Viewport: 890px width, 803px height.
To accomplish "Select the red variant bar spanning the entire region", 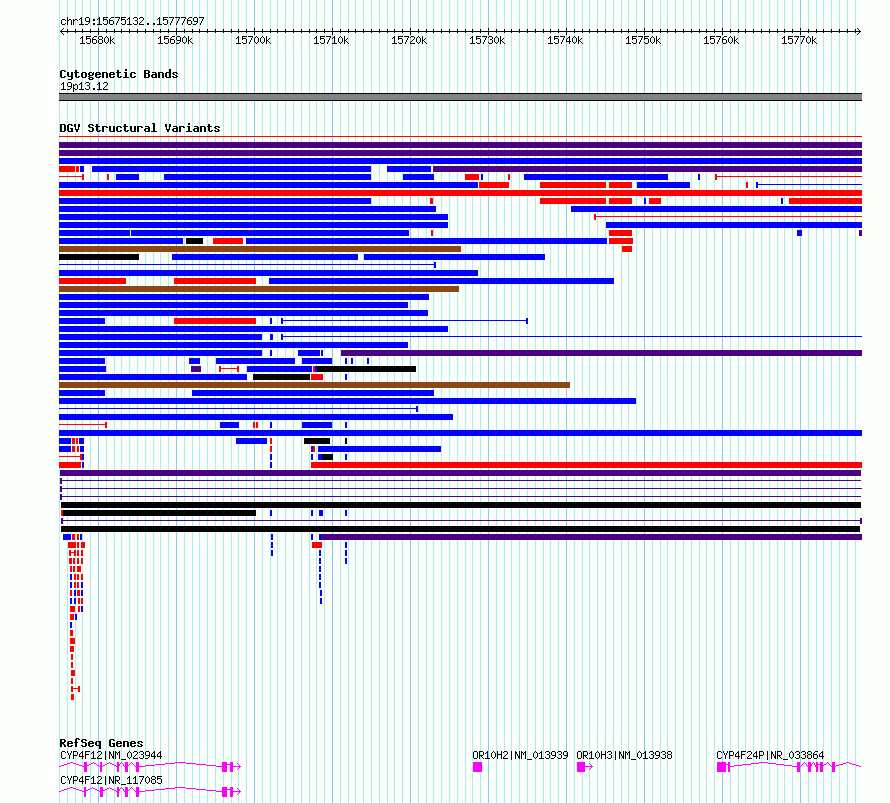I will pos(460,193).
